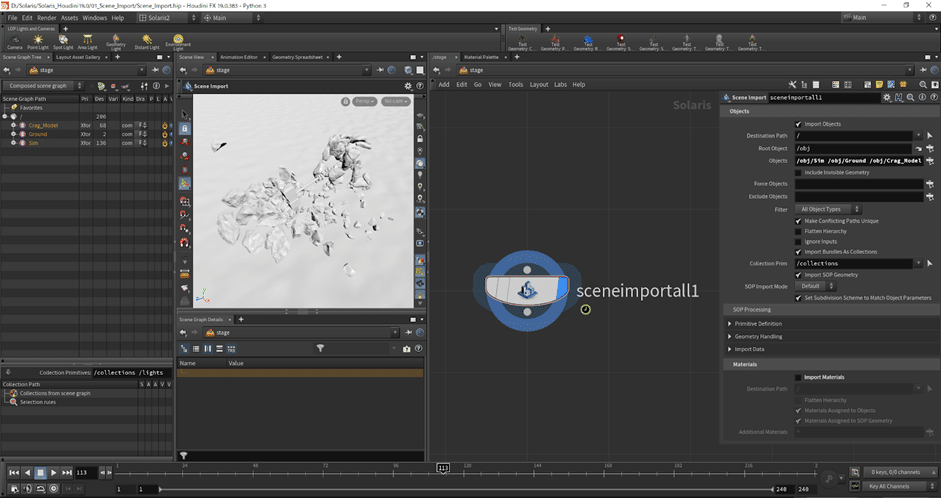The width and height of the screenshot is (941, 498).
Task: Jump to the first frame in playbar
Action: click(14, 472)
